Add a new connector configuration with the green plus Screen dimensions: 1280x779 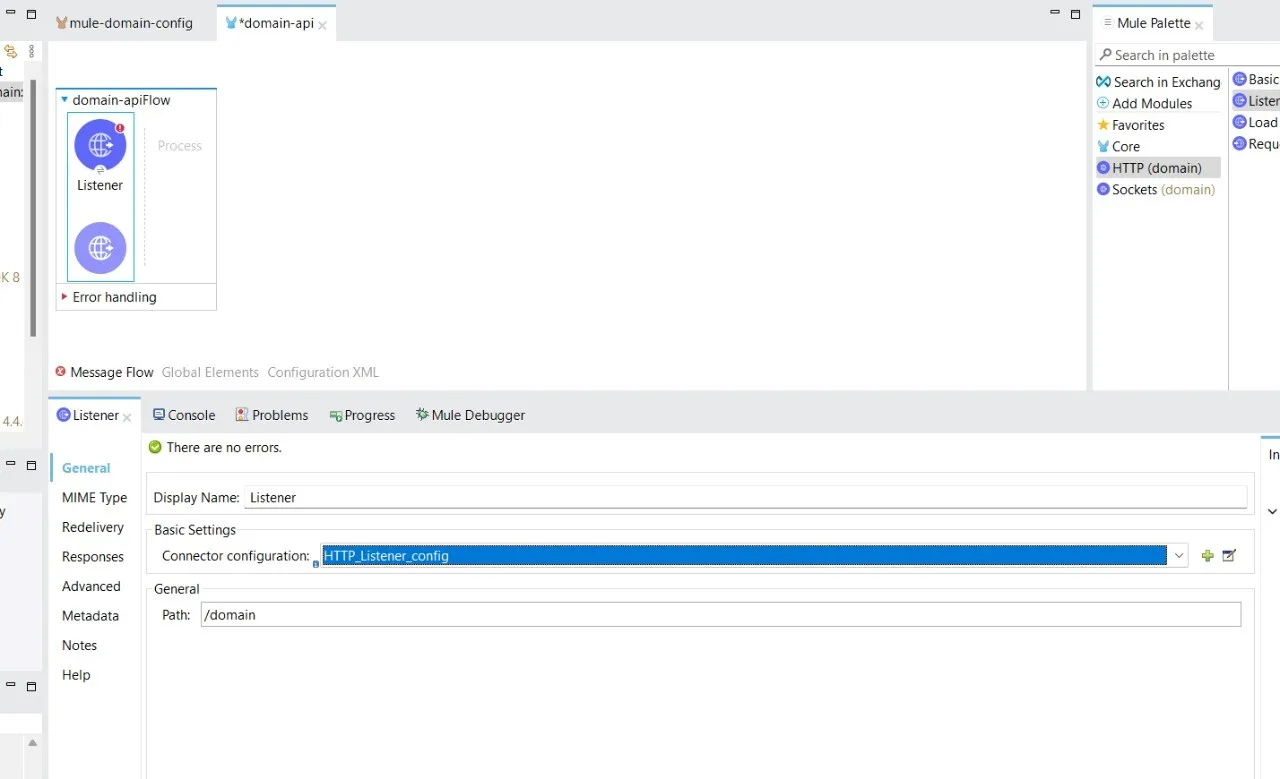click(x=1207, y=556)
